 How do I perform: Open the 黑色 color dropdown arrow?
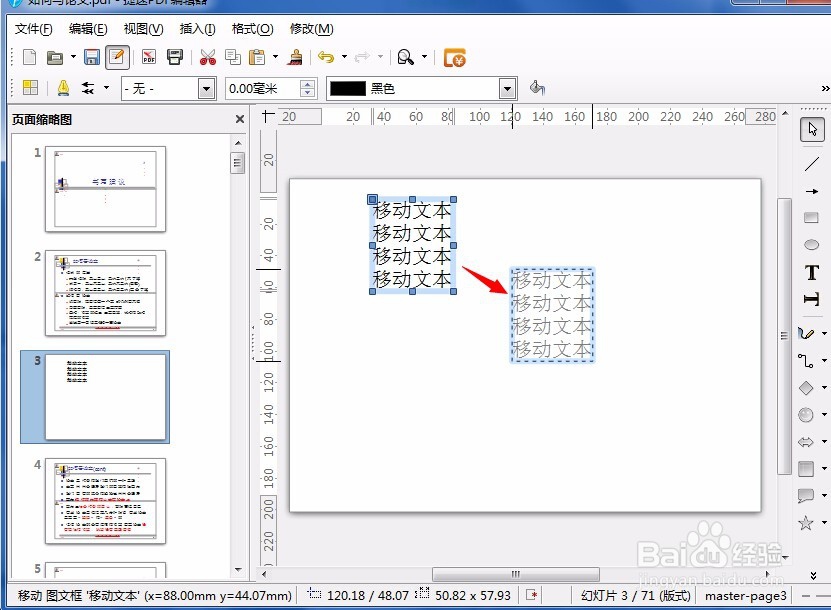(x=507, y=89)
